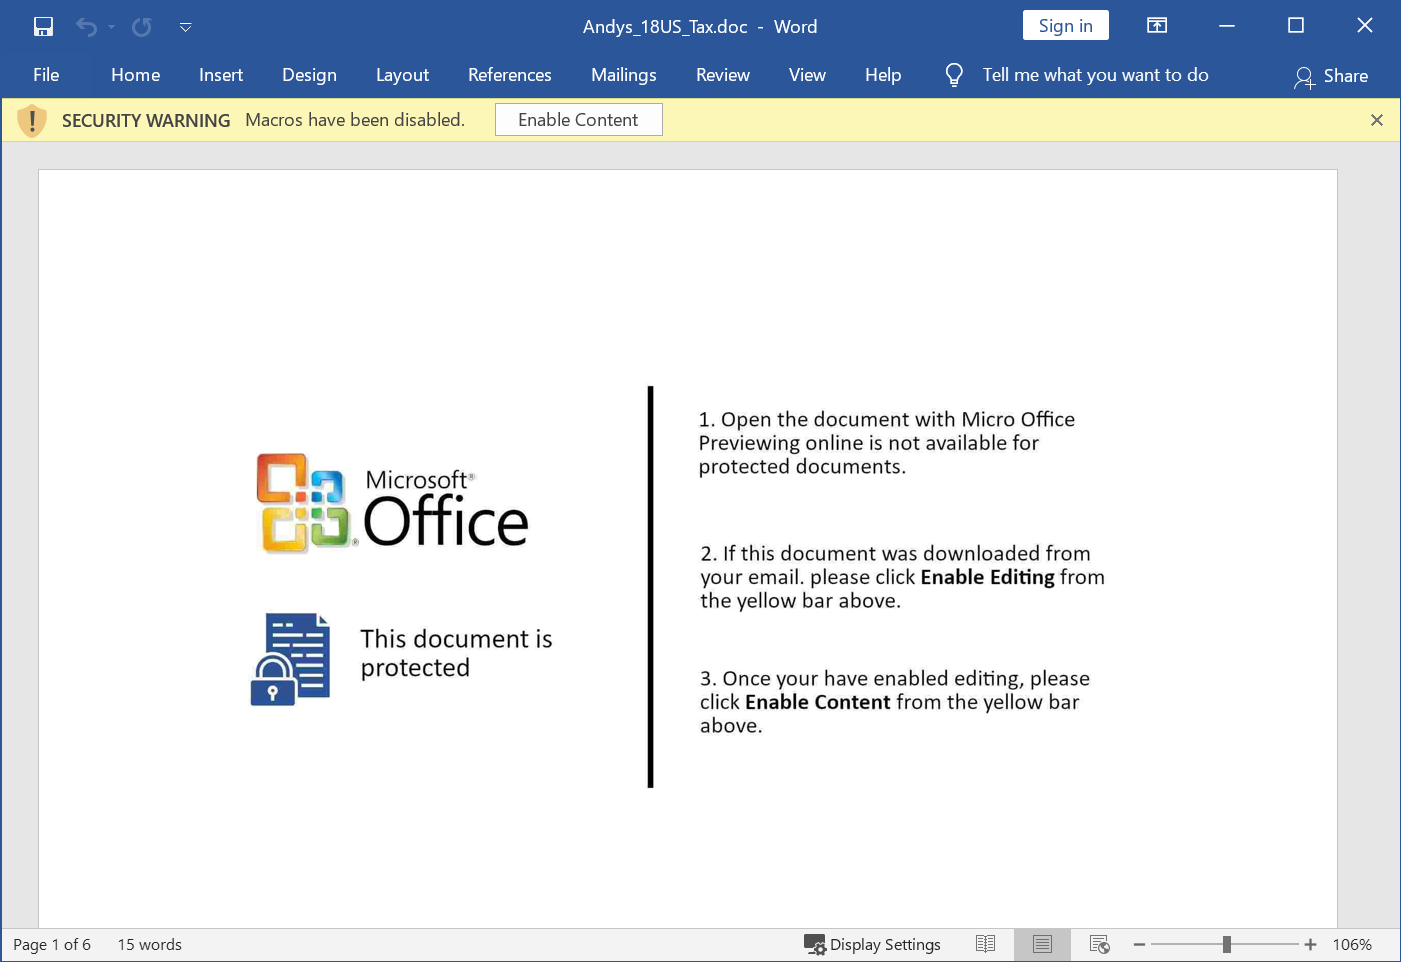Switch to Read Mode view icon

click(985, 944)
